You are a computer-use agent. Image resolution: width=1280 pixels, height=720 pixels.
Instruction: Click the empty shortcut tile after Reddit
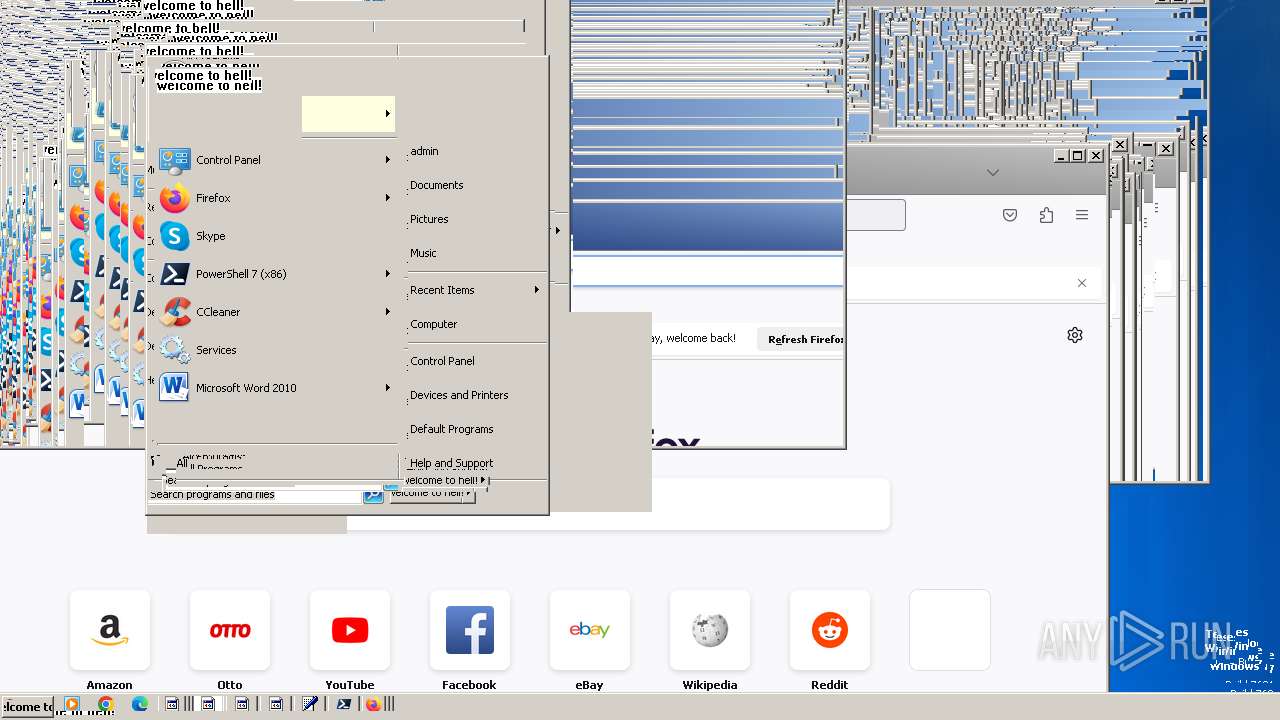pyautogui.click(x=950, y=630)
